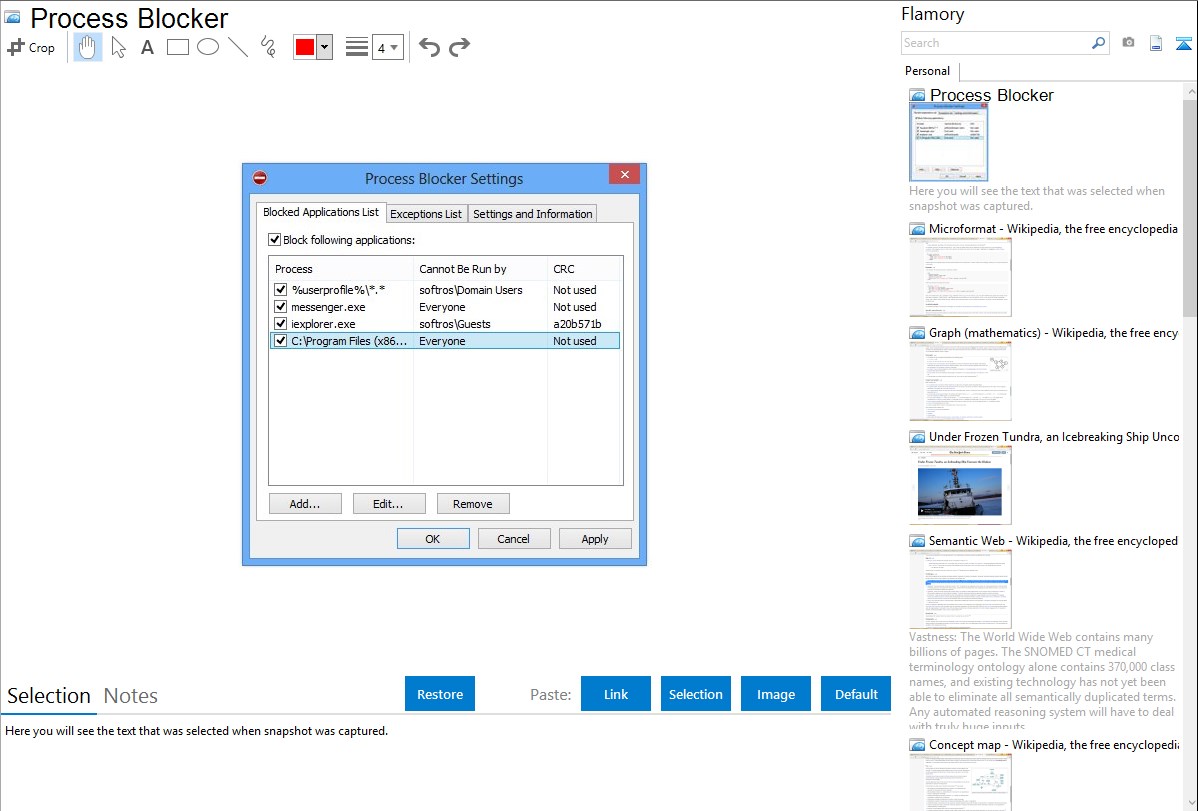The height and width of the screenshot is (811, 1198).
Task: Sort by the Process column header
Action: coord(341,269)
